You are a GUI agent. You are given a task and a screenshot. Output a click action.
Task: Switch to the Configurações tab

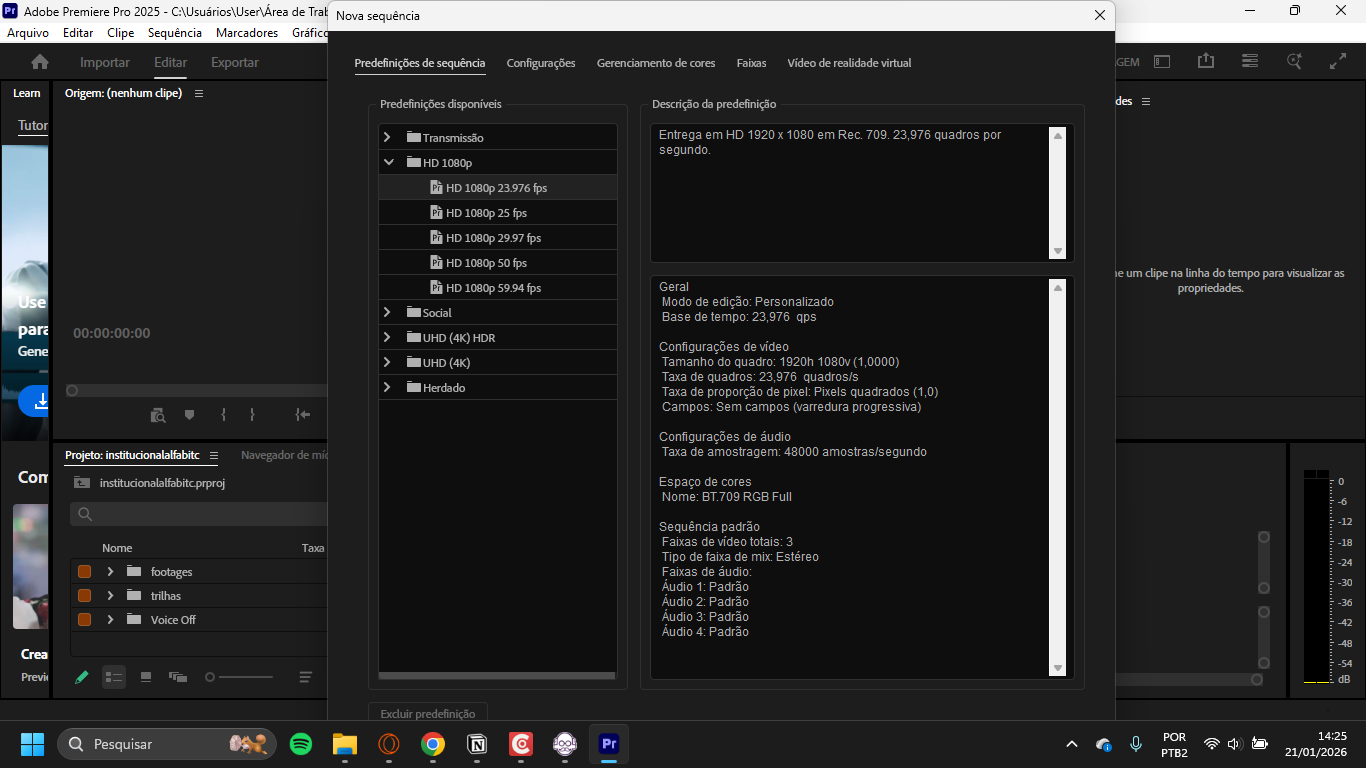click(541, 63)
